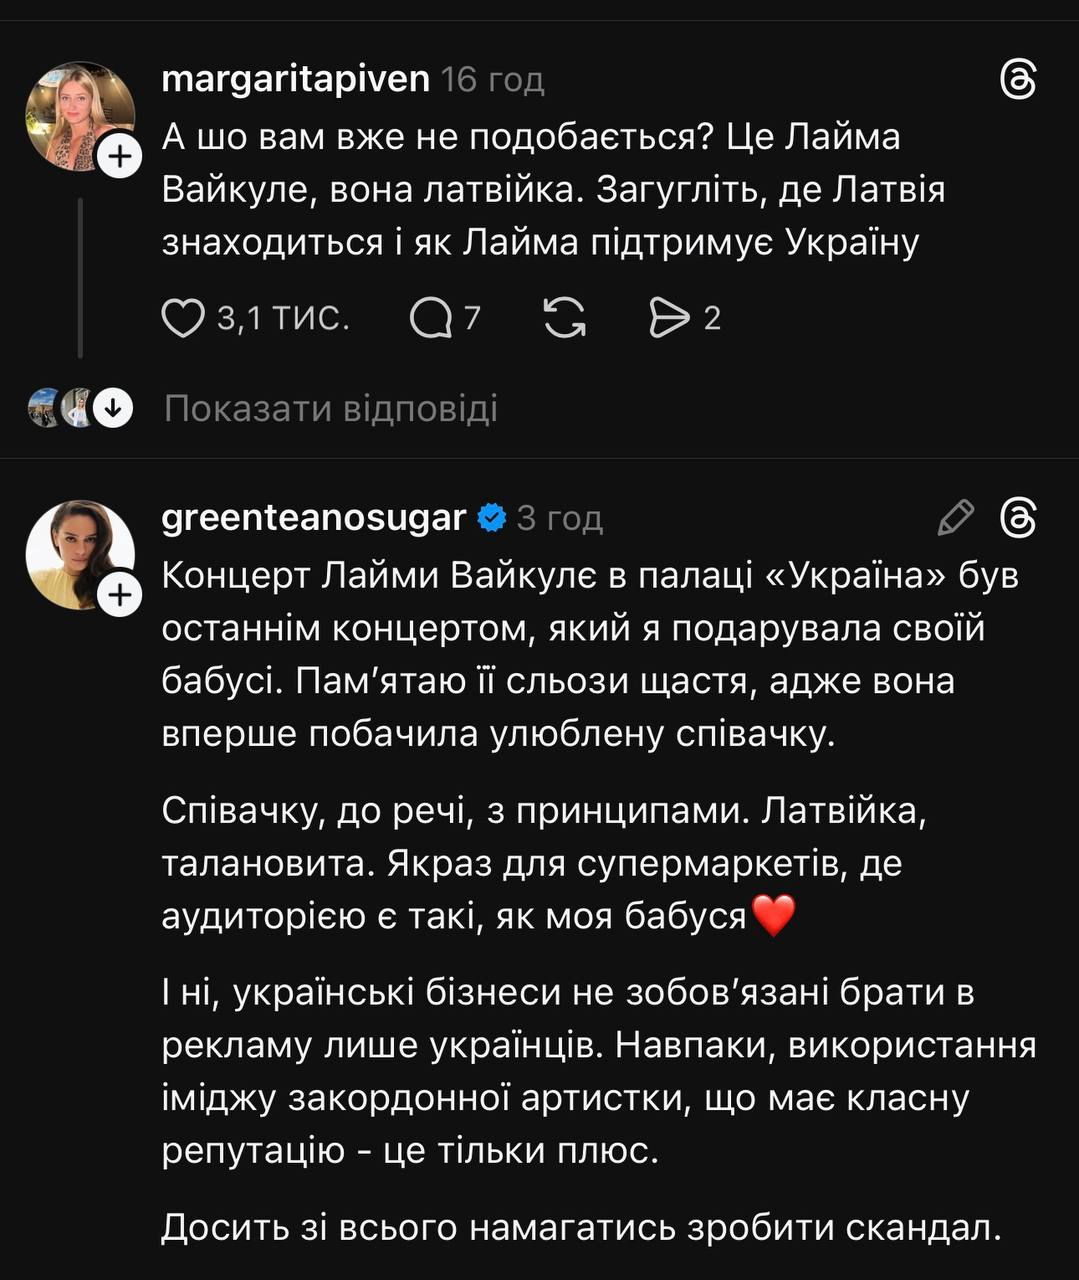Like margaritapiven's post with the heart icon
The width and height of the screenshot is (1079, 1280).
coord(183,319)
